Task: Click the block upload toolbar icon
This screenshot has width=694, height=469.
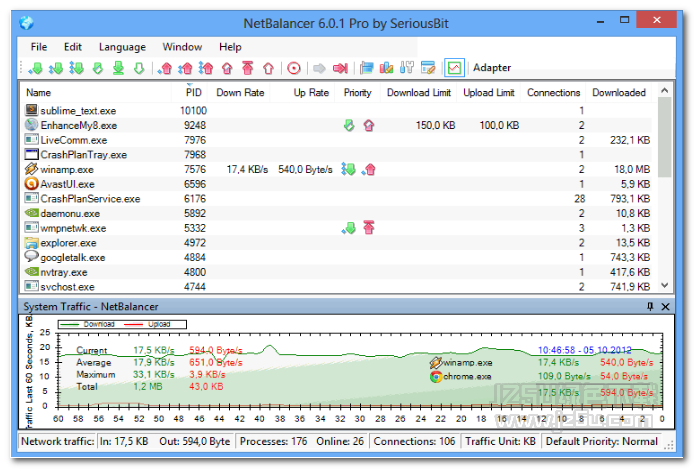Action: click(x=248, y=68)
